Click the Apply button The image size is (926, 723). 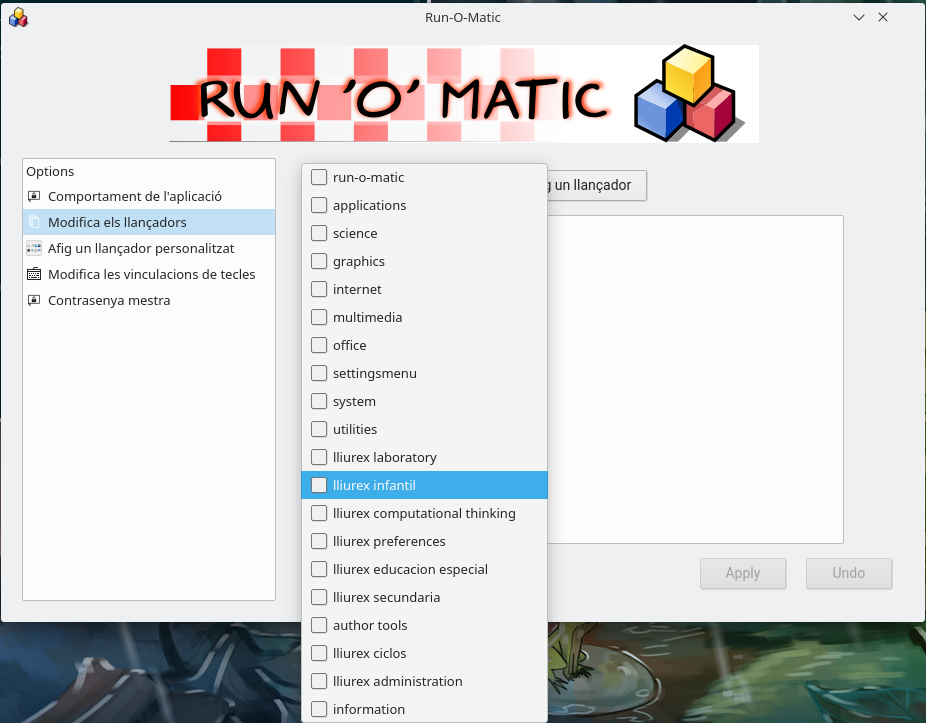[x=743, y=573]
